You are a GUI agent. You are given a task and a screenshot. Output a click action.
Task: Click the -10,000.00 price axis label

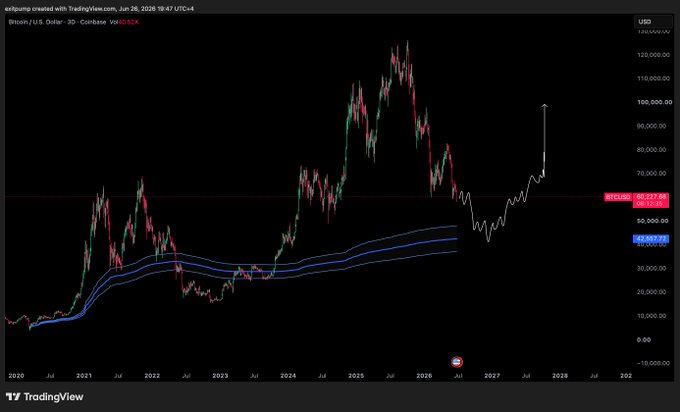[x=653, y=363]
